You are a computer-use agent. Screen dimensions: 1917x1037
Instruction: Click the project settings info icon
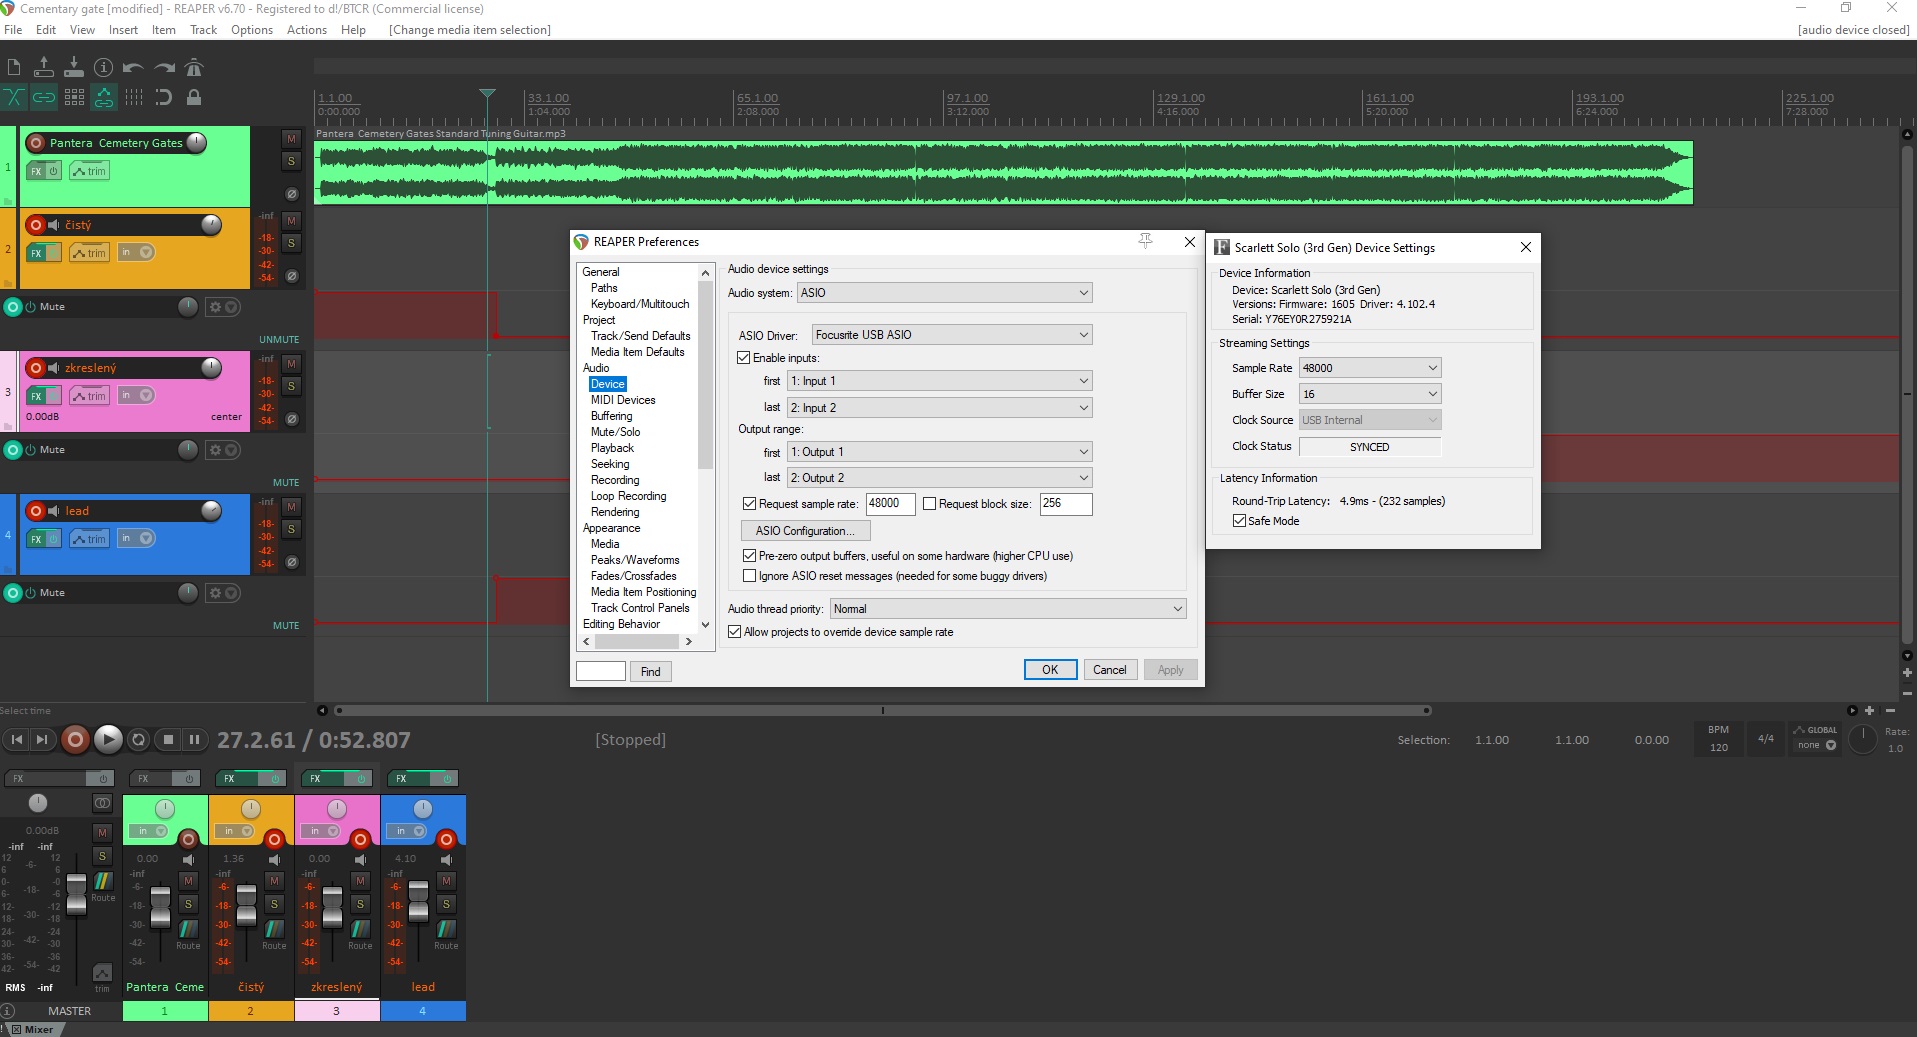(103, 68)
